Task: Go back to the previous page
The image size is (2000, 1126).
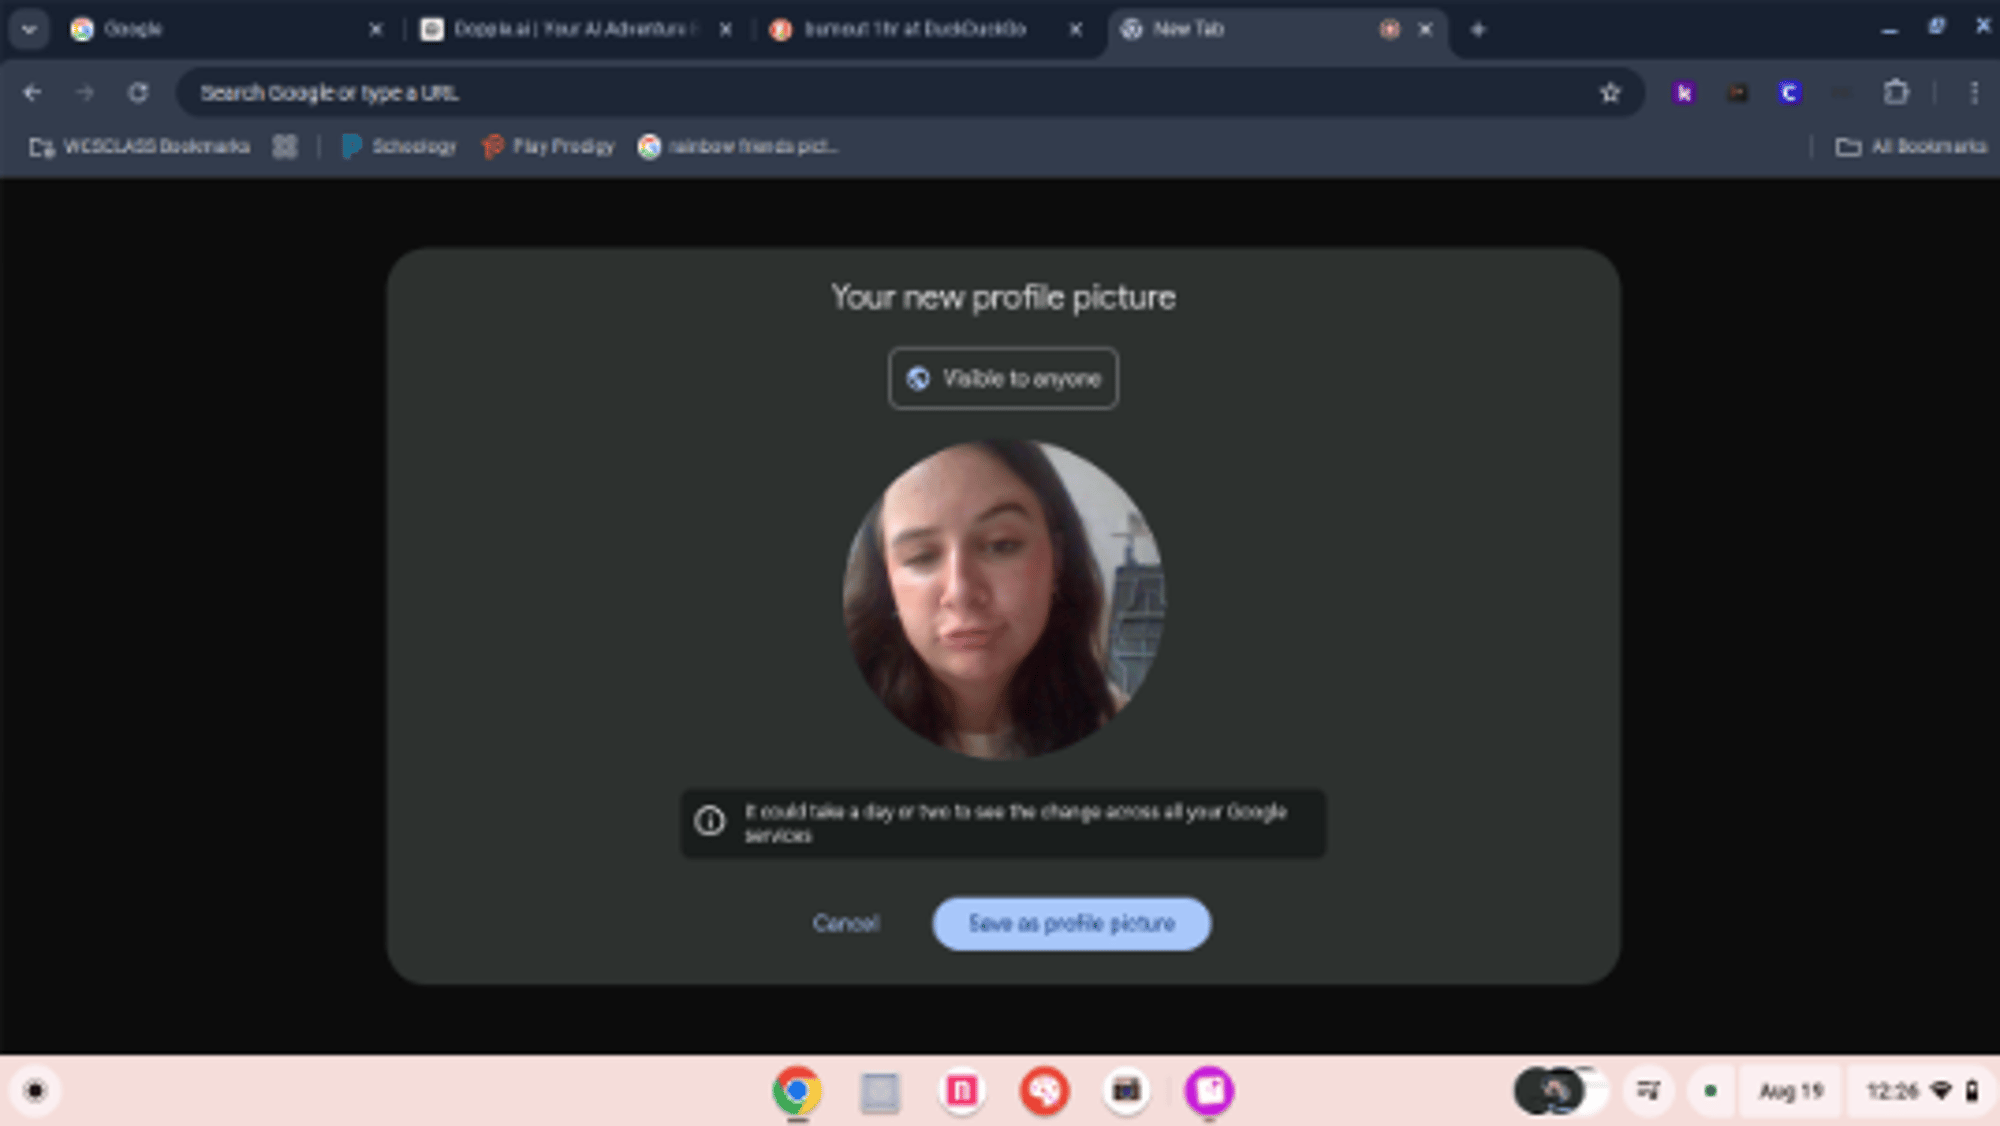Action: tap(32, 93)
